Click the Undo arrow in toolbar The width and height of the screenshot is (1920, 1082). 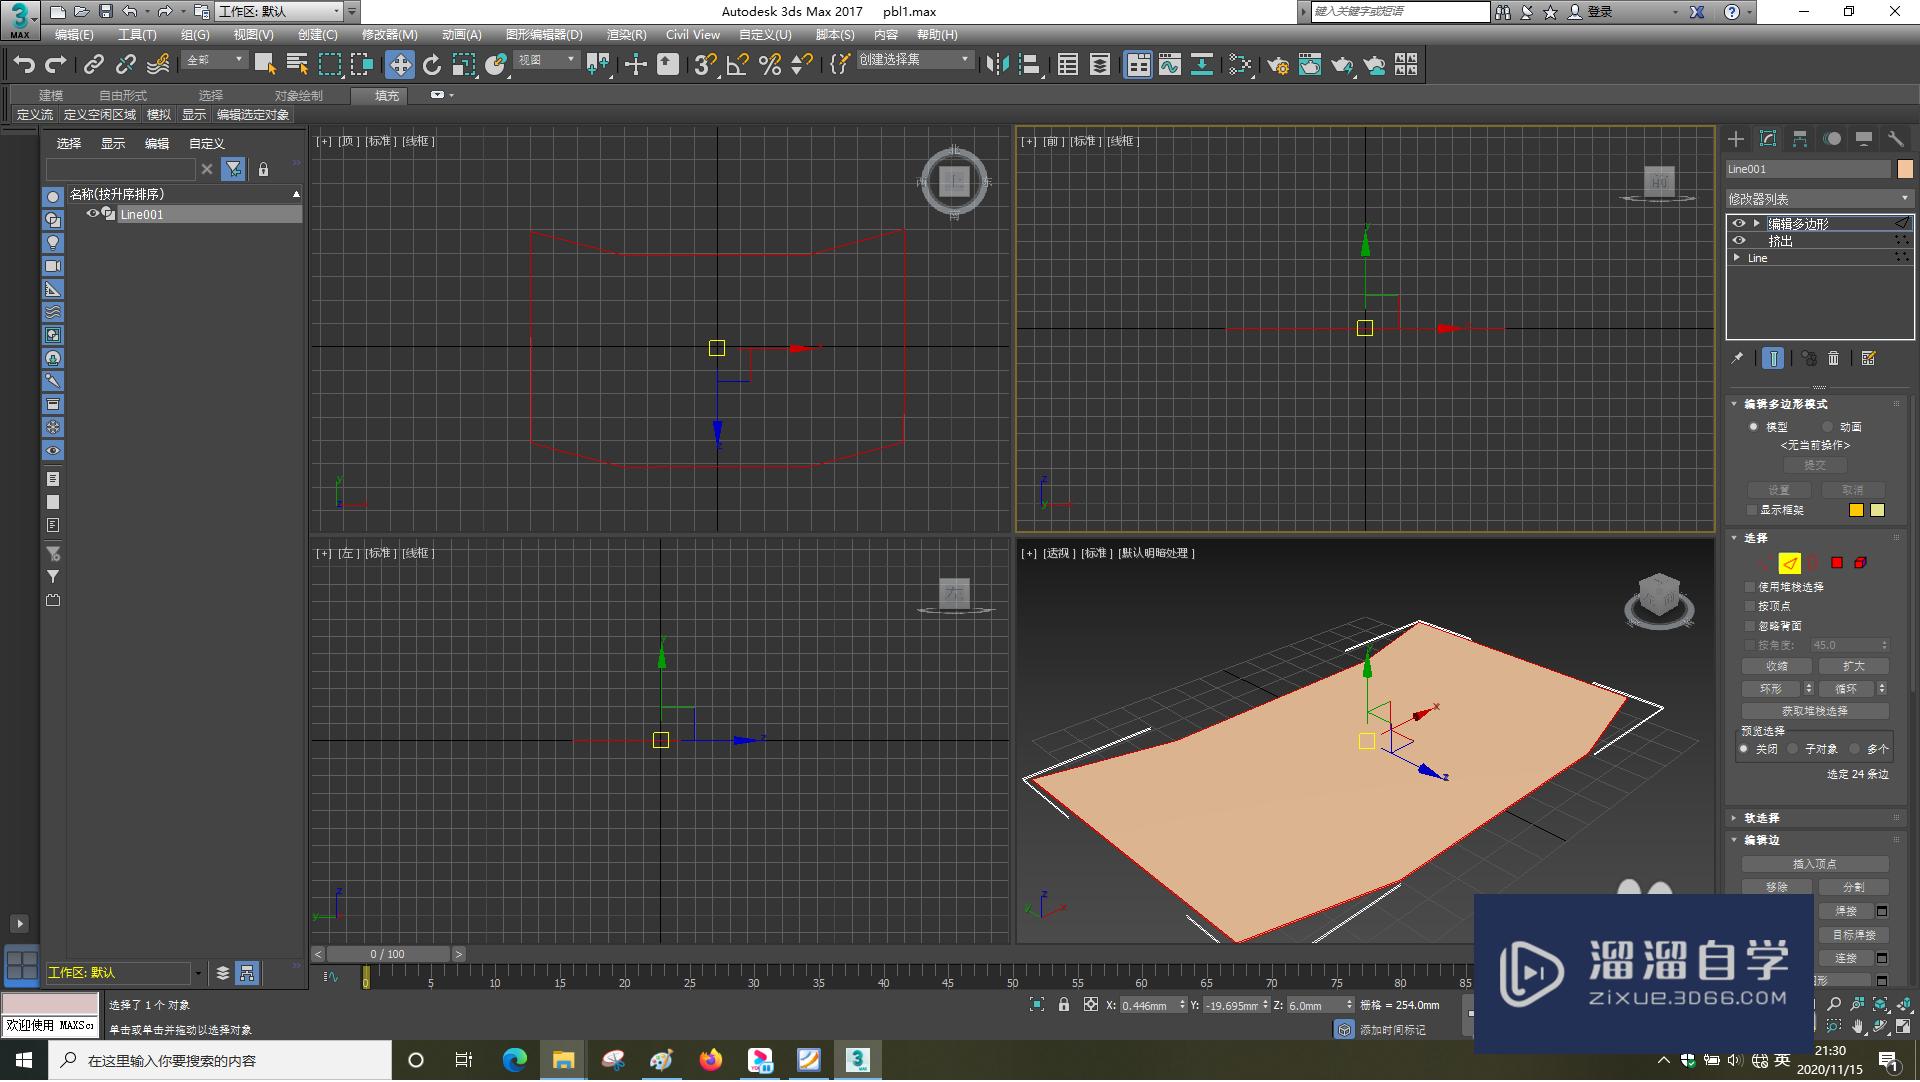pos(23,65)
